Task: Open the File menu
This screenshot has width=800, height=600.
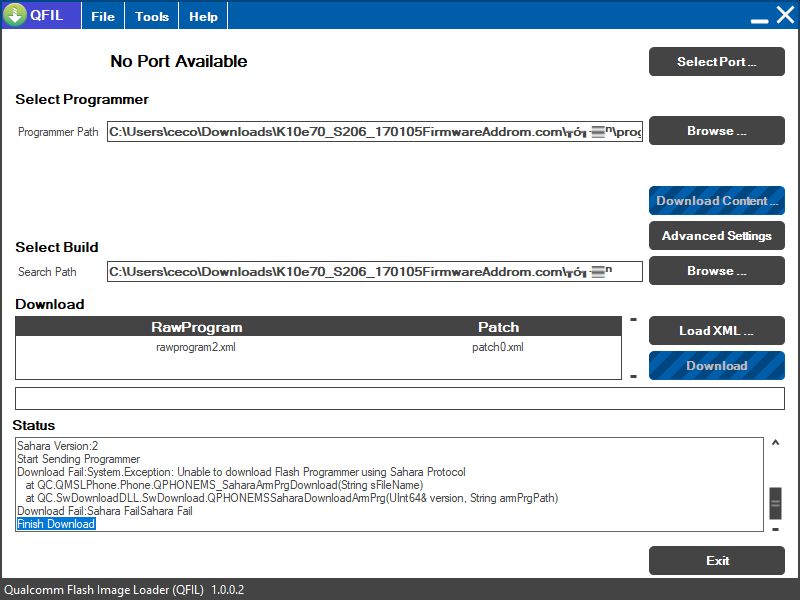Action: (x=103, y=16)
